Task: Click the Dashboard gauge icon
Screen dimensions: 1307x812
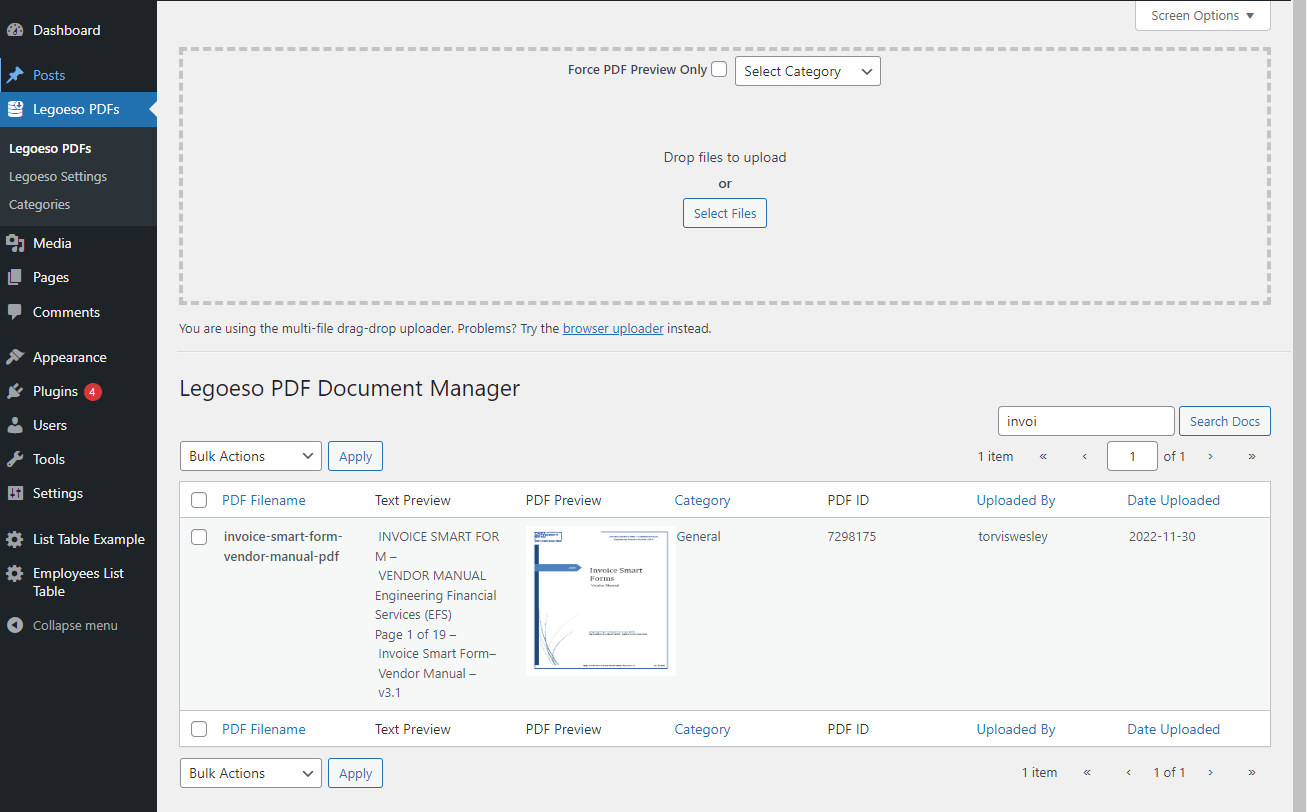Action: [x=15, y=30]
